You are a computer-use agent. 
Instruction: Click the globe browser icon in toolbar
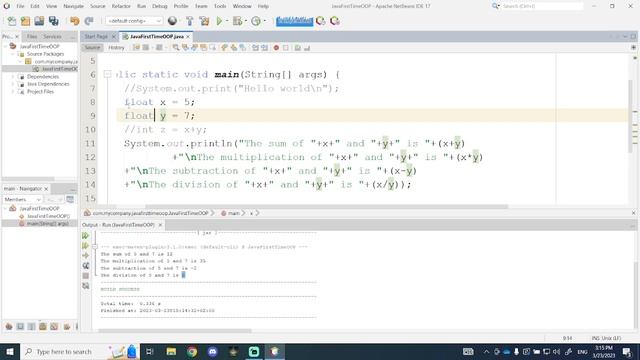click(172, 21)
